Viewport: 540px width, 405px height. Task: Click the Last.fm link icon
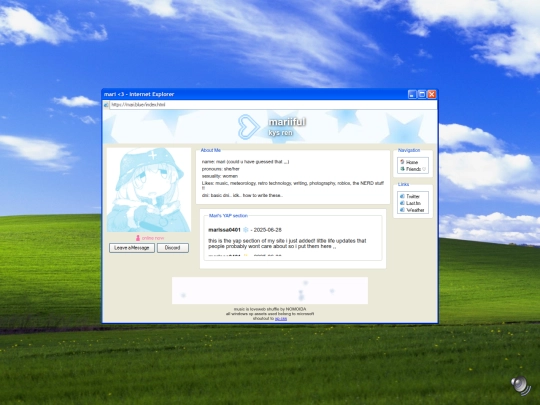coord(402,203)
